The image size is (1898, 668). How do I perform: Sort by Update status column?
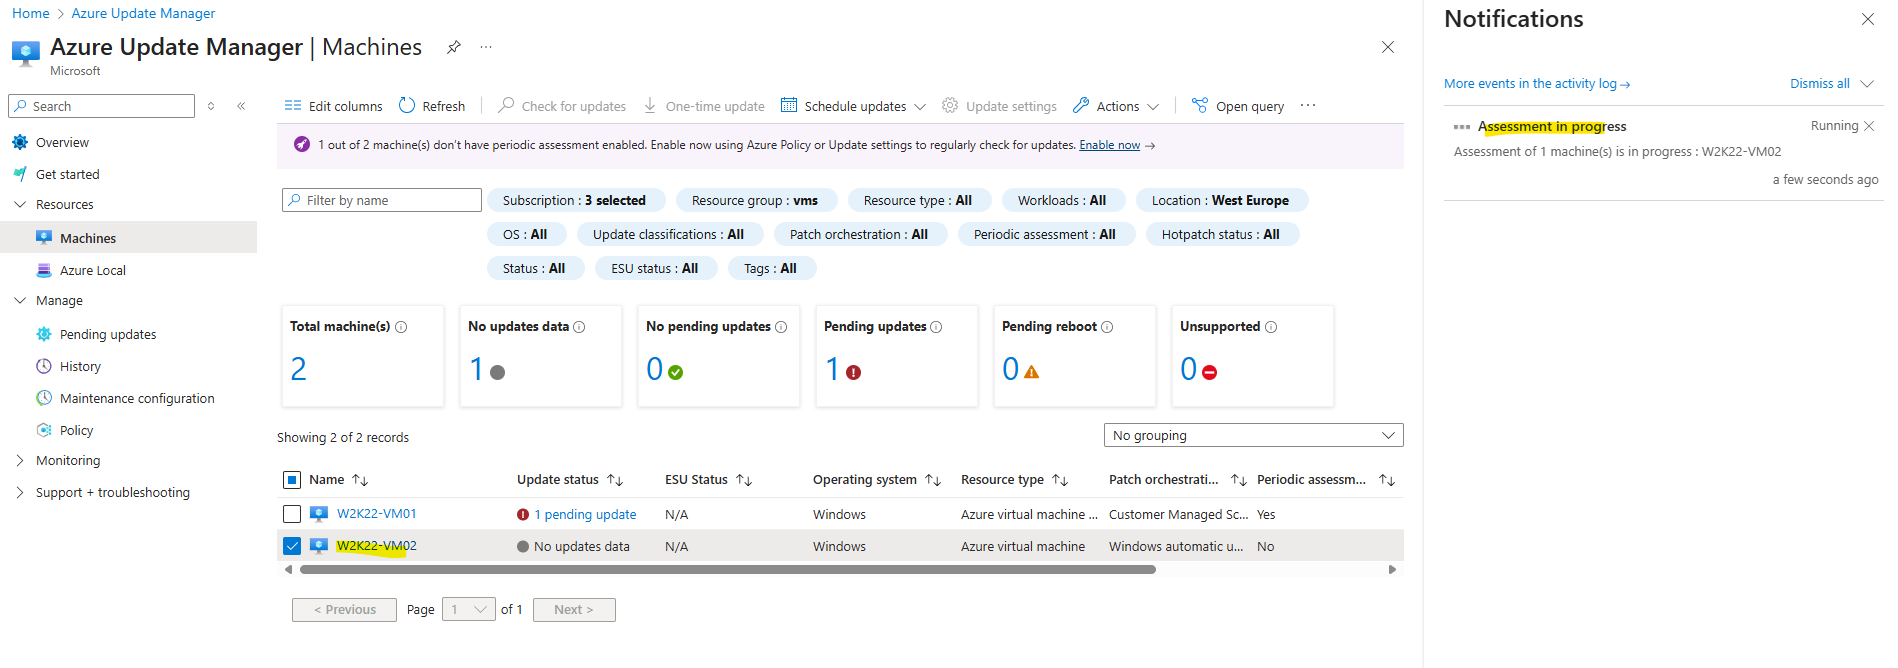615,480
